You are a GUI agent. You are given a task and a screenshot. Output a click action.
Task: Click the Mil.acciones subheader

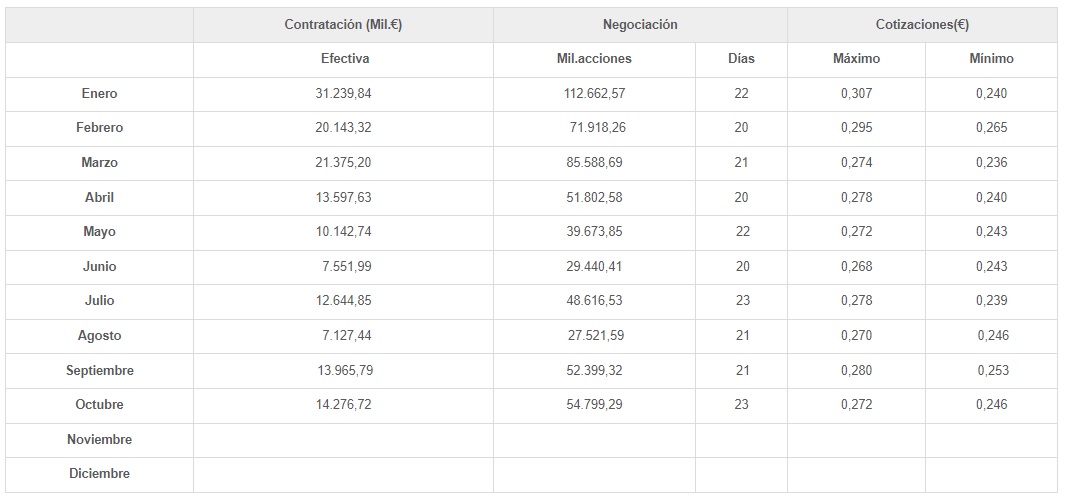[594, 59]
